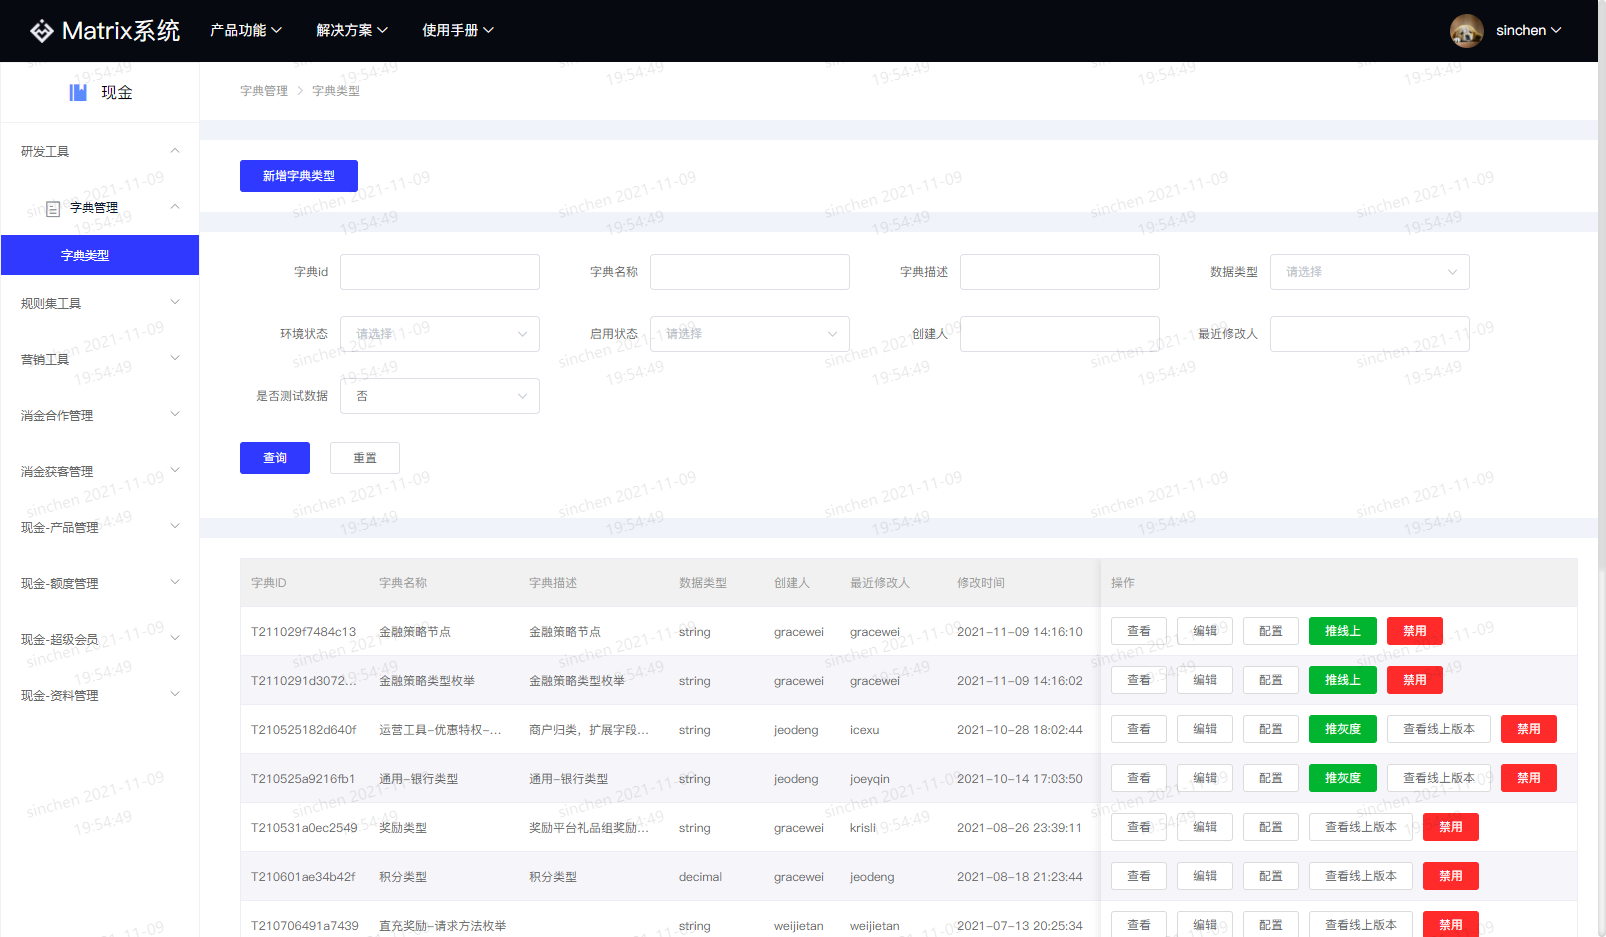Focus the 字典id input field
This screenshot has height=937, width=1606.
click(x=440, y=272)
